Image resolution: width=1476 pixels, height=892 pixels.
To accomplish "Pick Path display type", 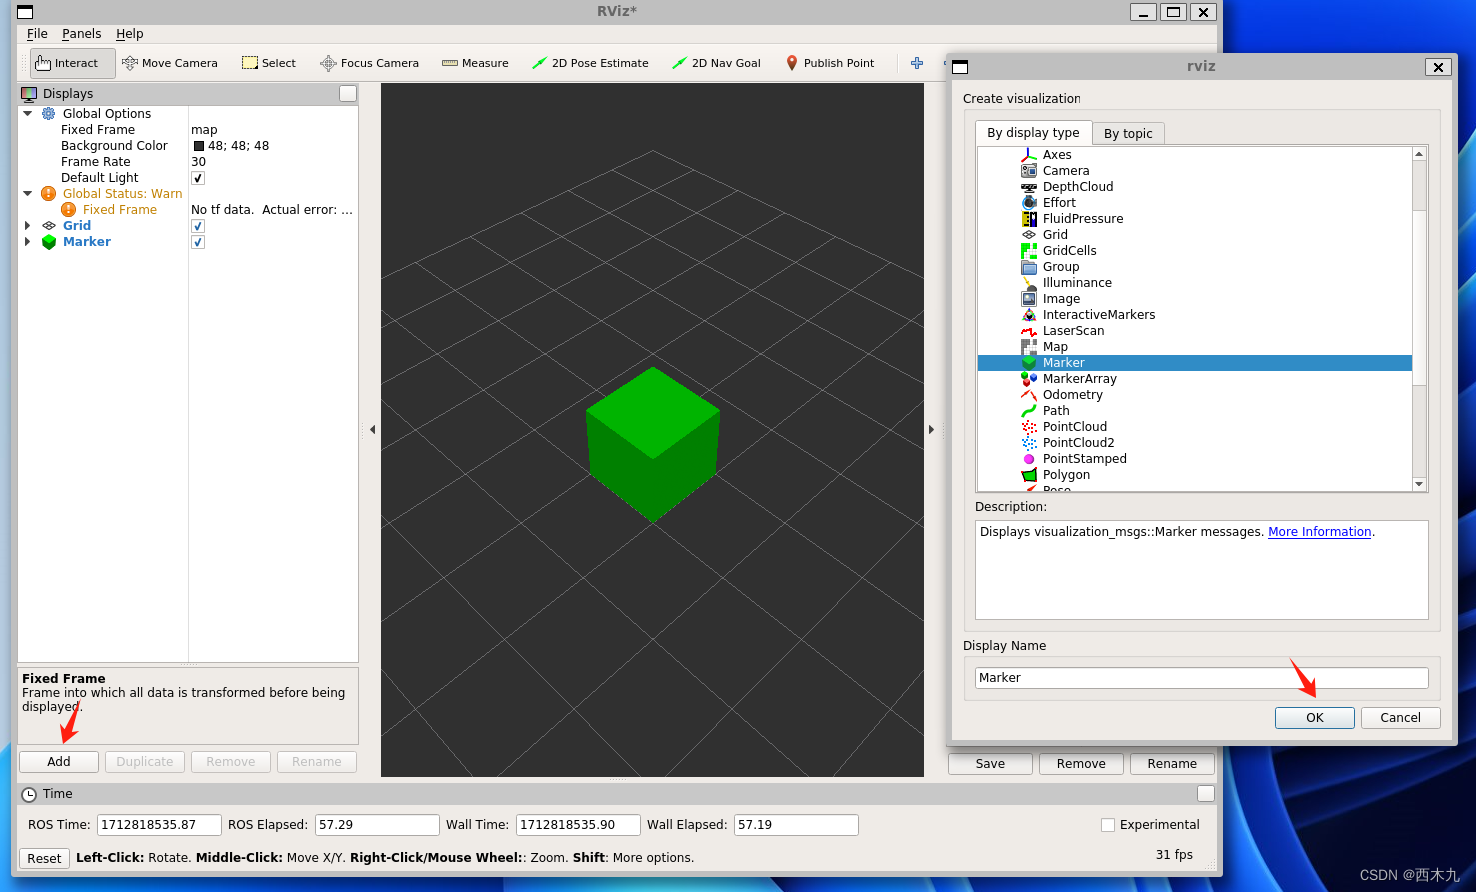I will (1056, 411).
